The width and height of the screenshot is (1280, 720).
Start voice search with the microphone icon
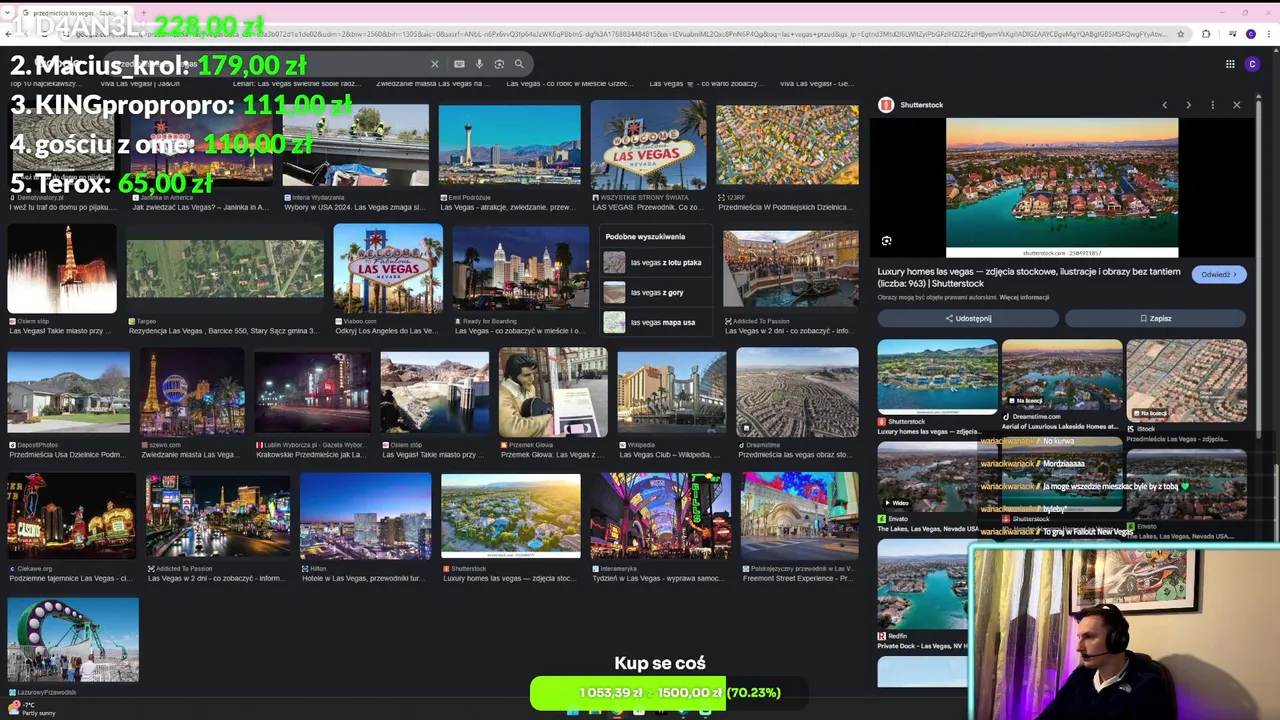click(479, 64)
